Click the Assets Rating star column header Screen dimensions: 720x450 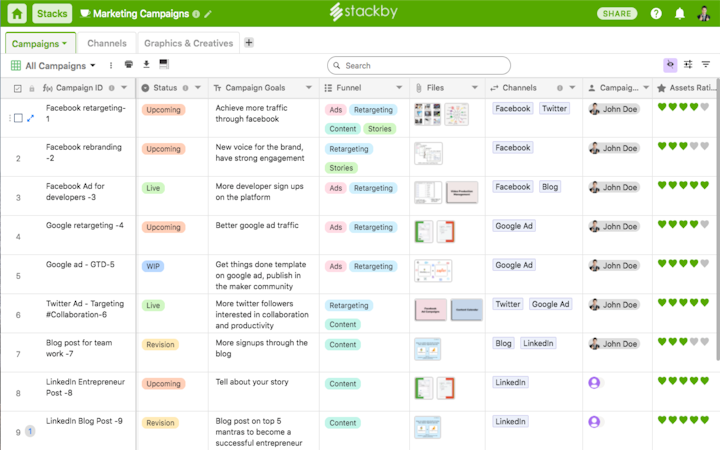pos(686,88)
